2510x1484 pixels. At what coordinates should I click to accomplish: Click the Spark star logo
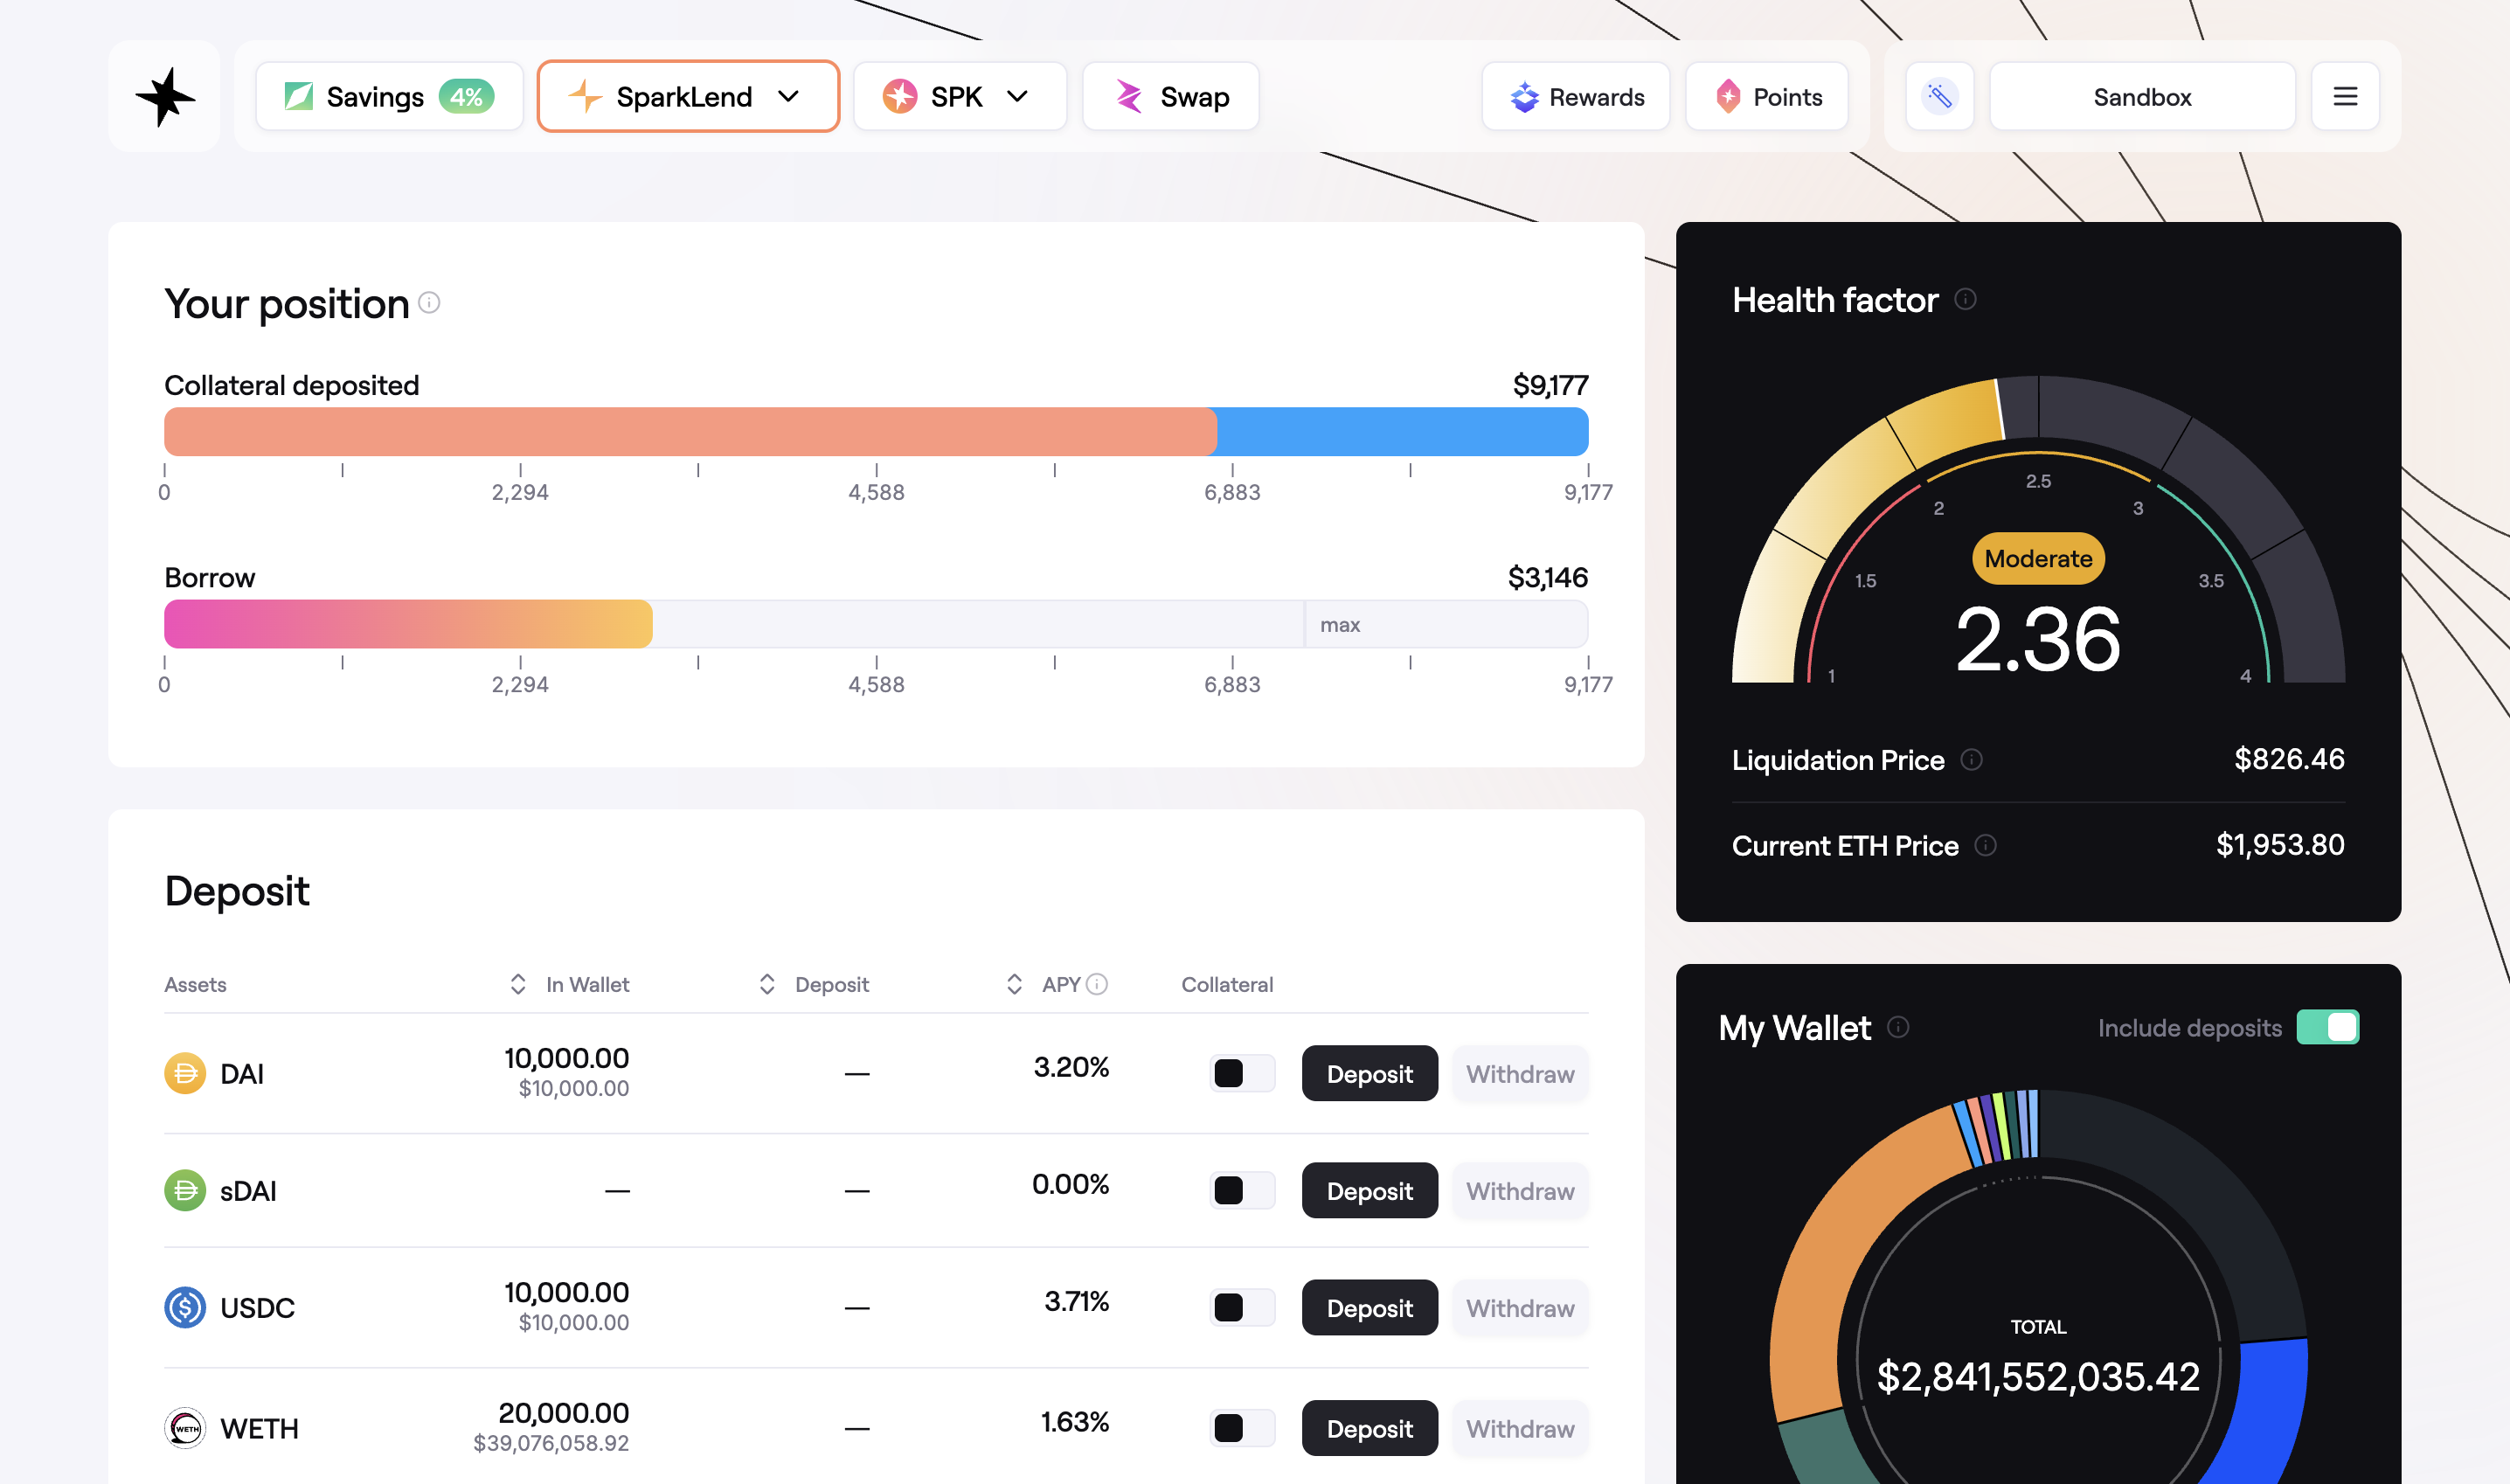[165, 97]
